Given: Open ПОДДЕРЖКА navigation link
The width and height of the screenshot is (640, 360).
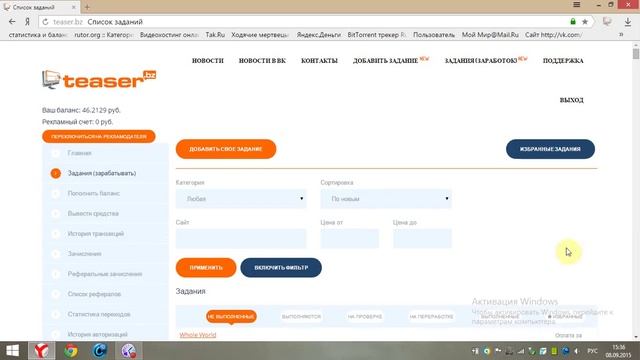Looking at the screenshot, I should (x=563, y=60).
